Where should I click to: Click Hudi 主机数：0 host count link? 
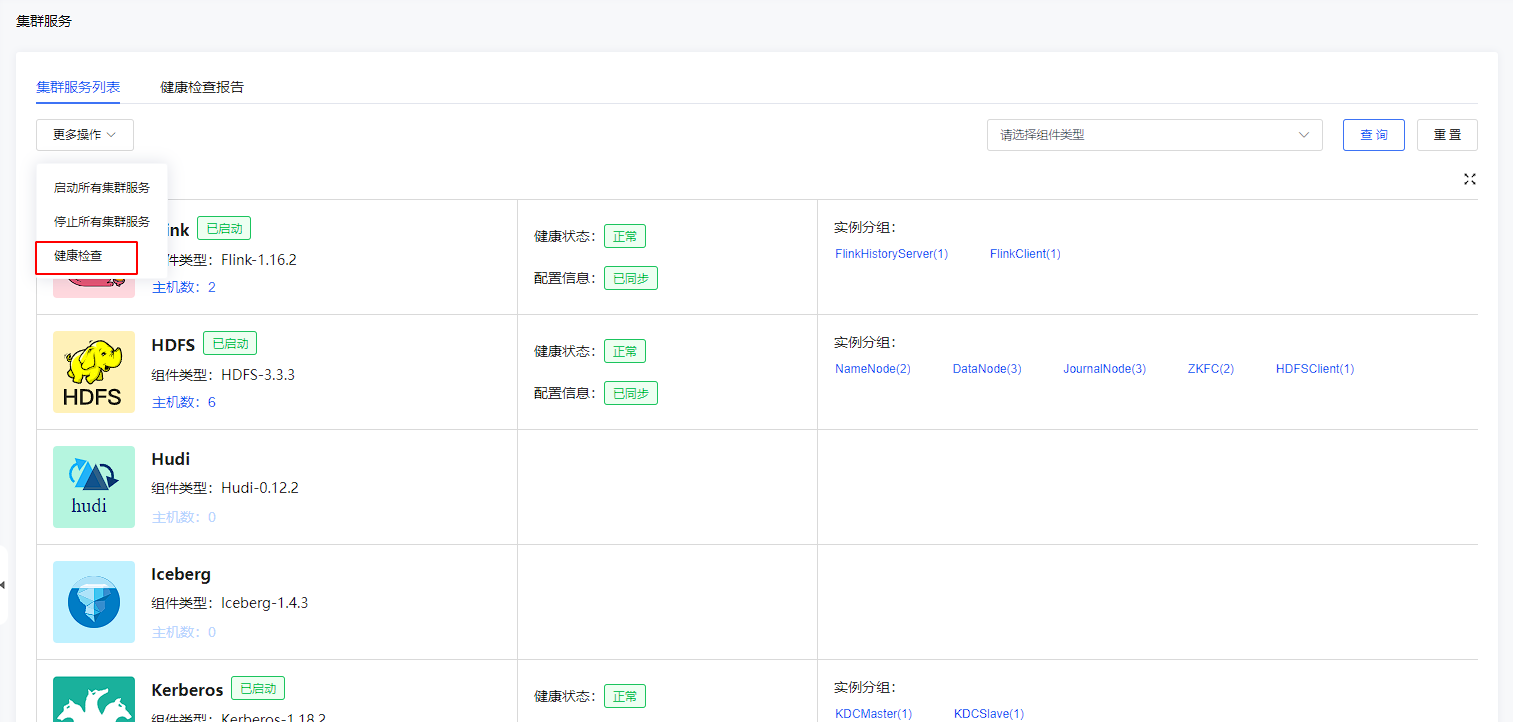click(x=184, y=518)
